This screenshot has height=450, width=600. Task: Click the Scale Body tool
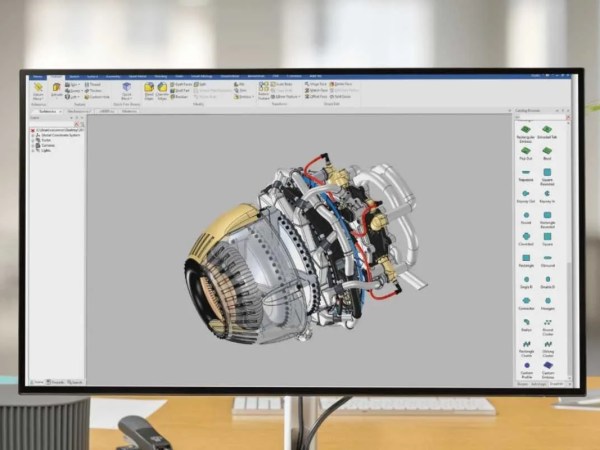pyautogui.click(x=282, y=84)
